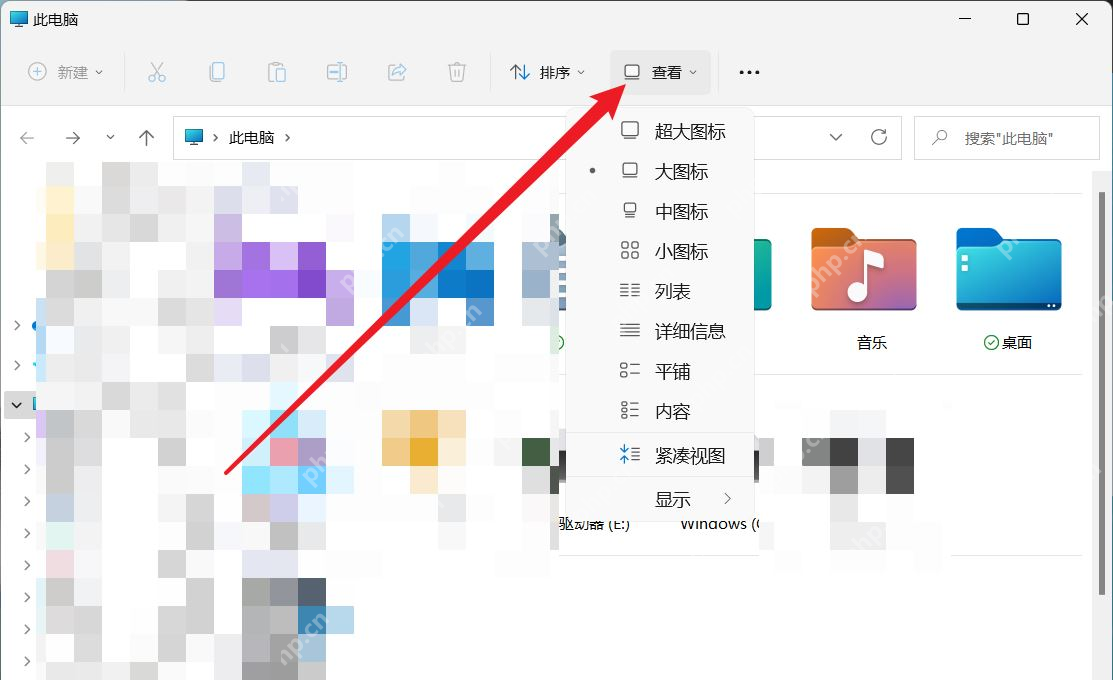Collapse the expanded navigation tree node
1113x680 pixels.
click(16, 405)
